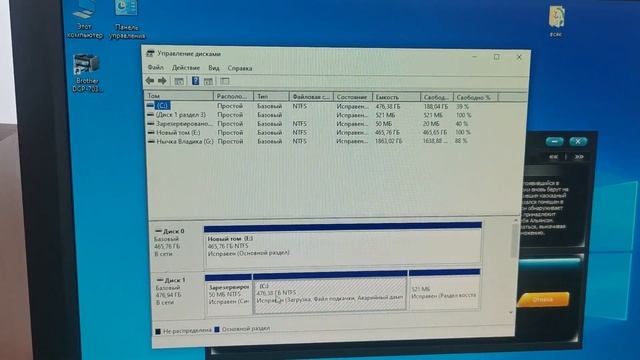Sort by the Располо... column header

(233, 96)
